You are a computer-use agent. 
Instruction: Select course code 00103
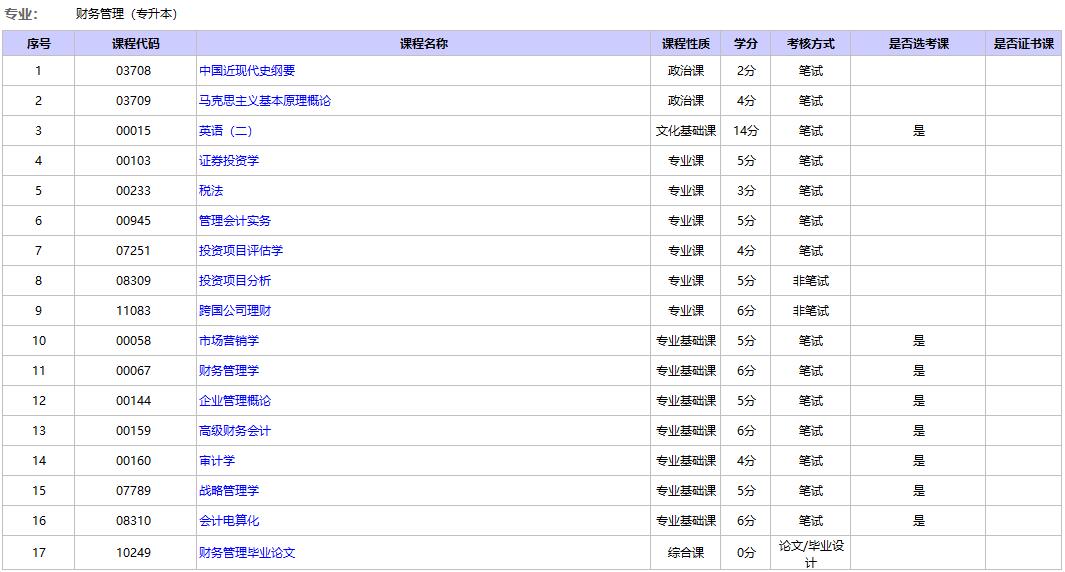coord(134,160)
